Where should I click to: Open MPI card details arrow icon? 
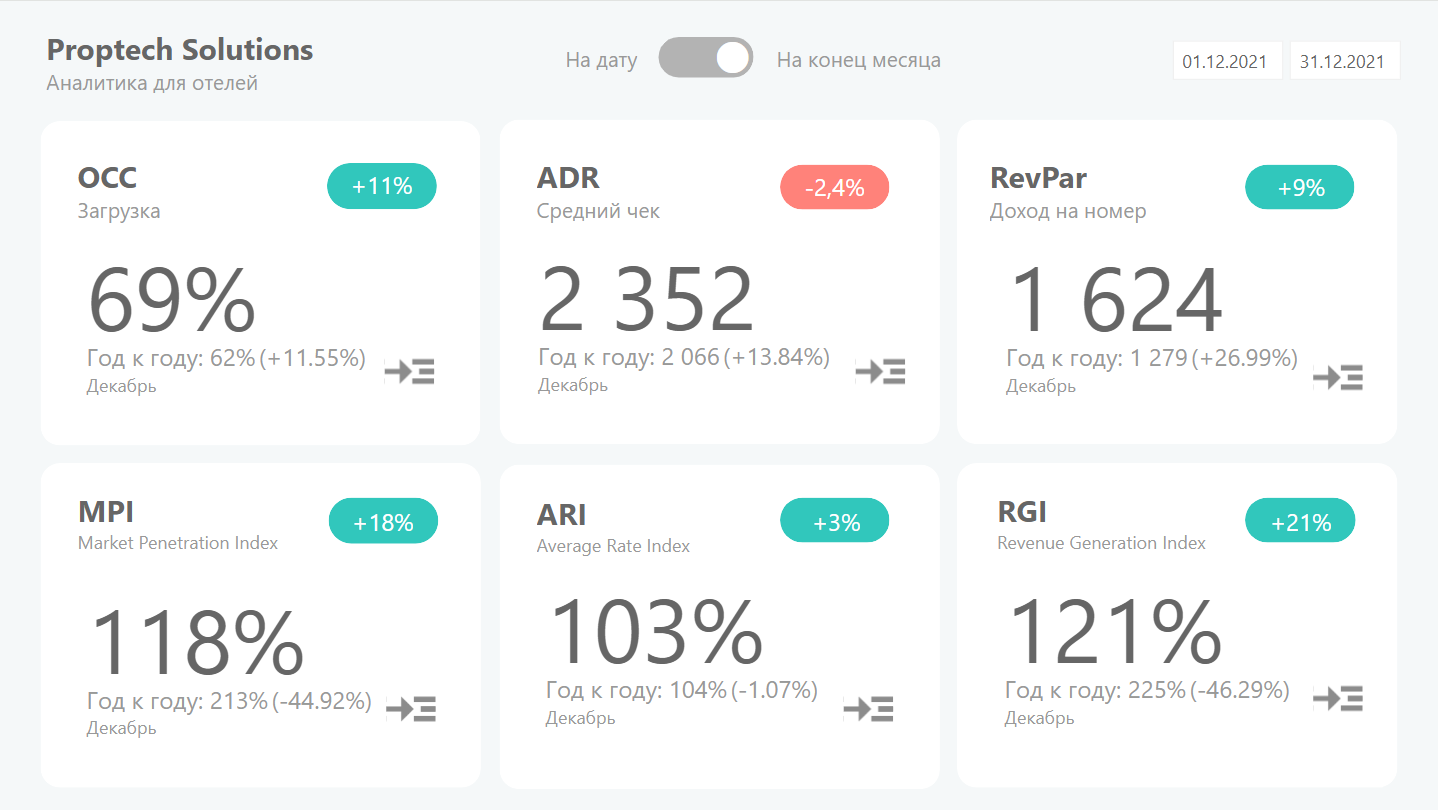411,709
